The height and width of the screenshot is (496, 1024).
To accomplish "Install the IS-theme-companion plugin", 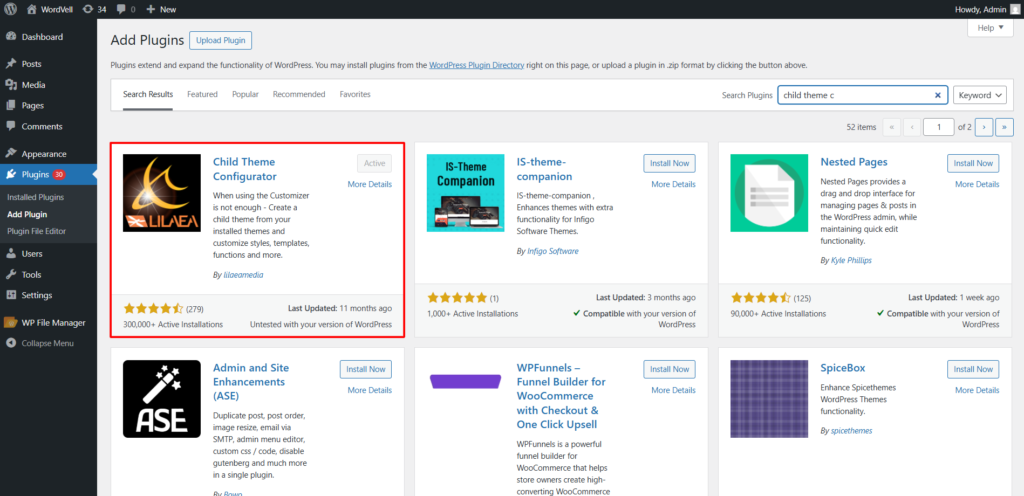I will [x=669, y=163].
